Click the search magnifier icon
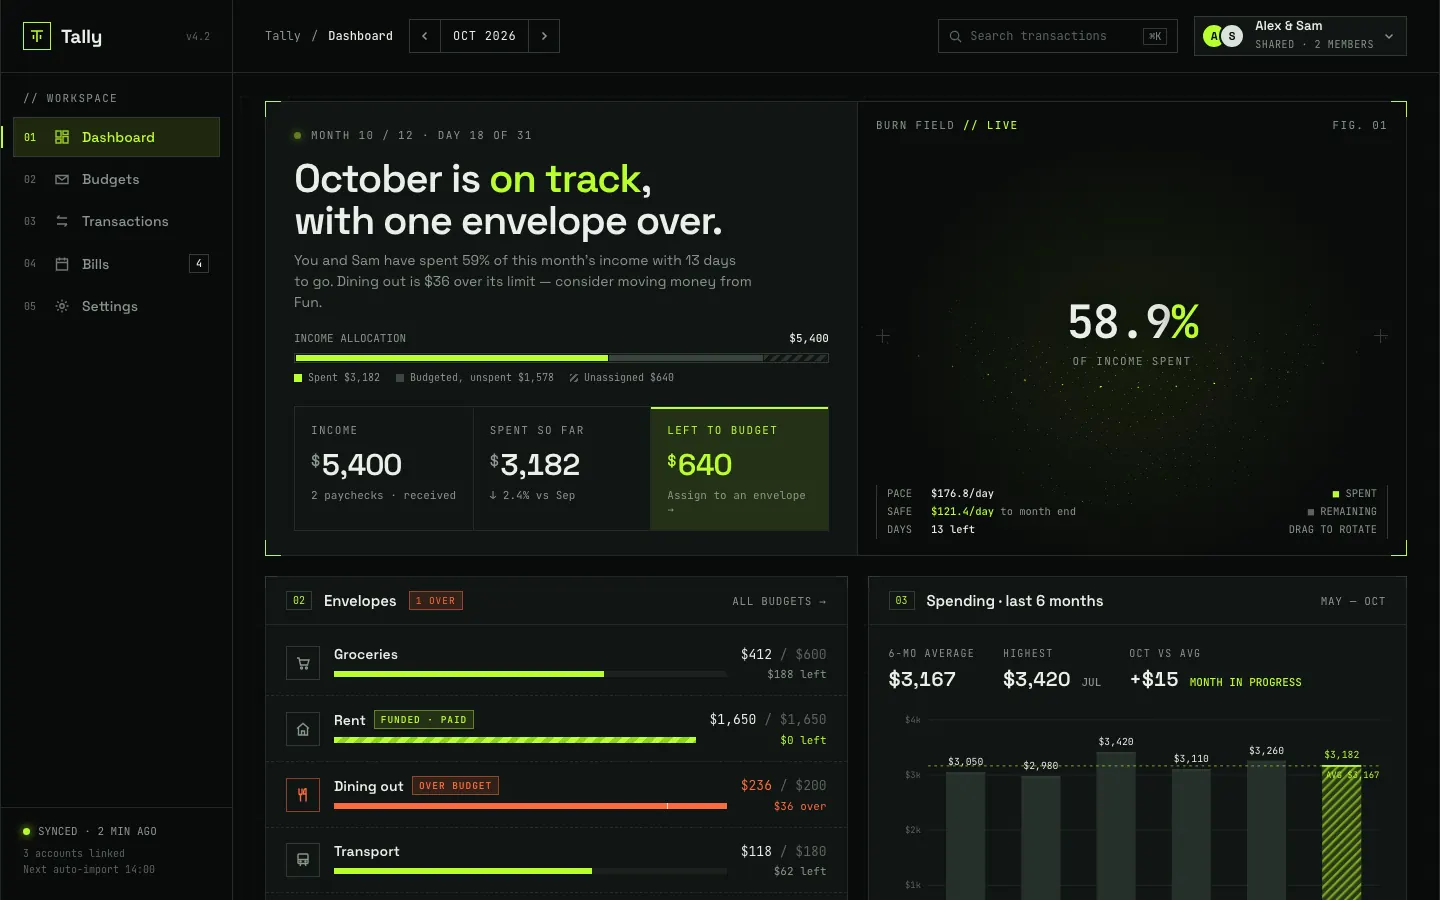 tap(955, 36)
